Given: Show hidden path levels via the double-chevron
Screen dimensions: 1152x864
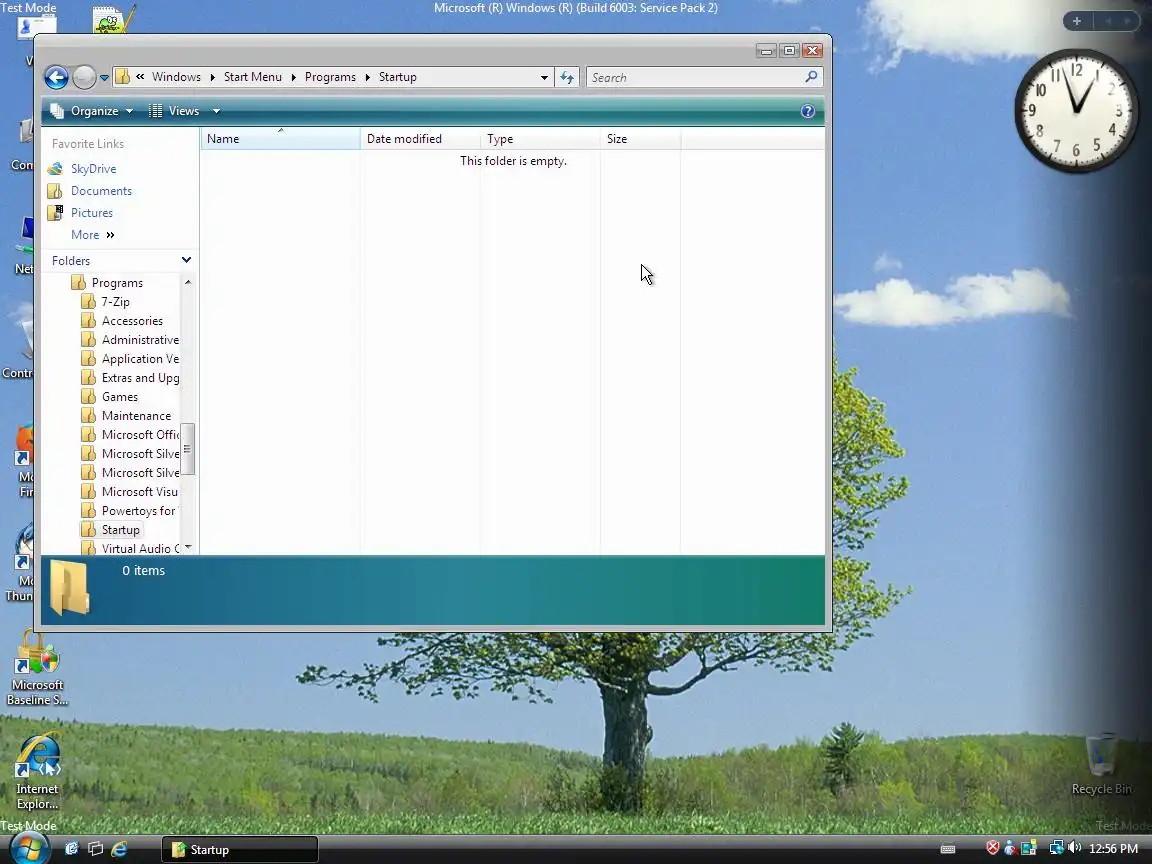Looking at the screenshot, I should point(140,77).
